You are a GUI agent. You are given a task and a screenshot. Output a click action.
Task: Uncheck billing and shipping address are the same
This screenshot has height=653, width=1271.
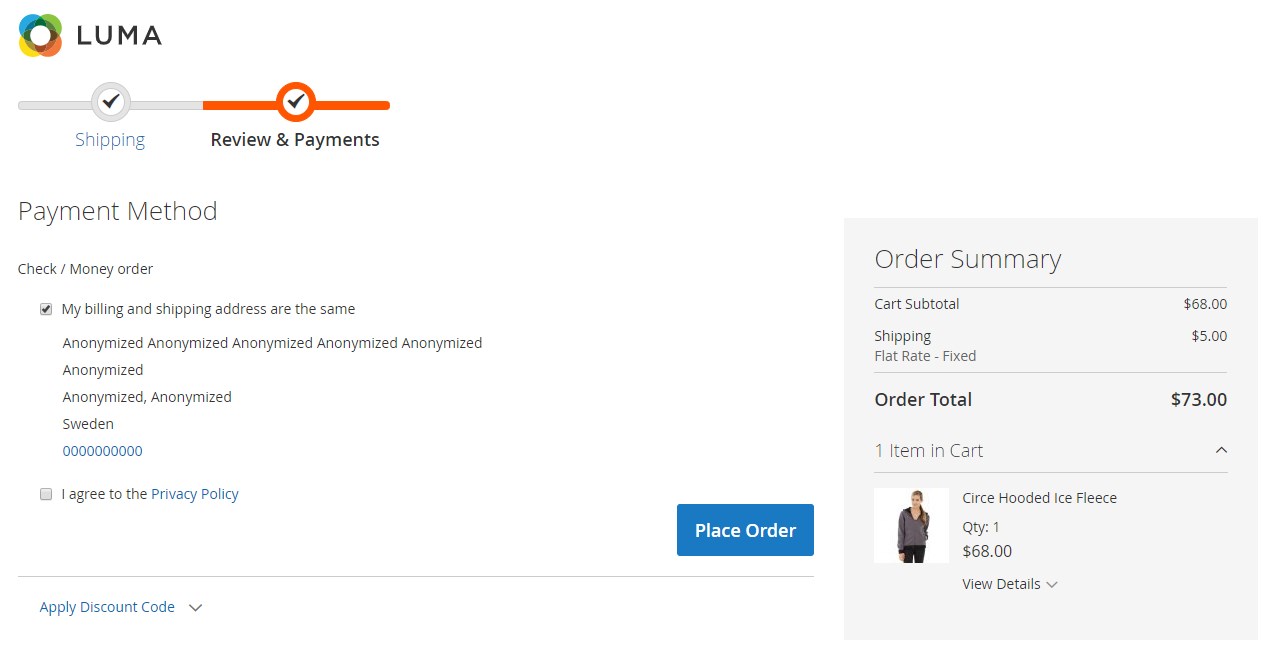point(46,310)
